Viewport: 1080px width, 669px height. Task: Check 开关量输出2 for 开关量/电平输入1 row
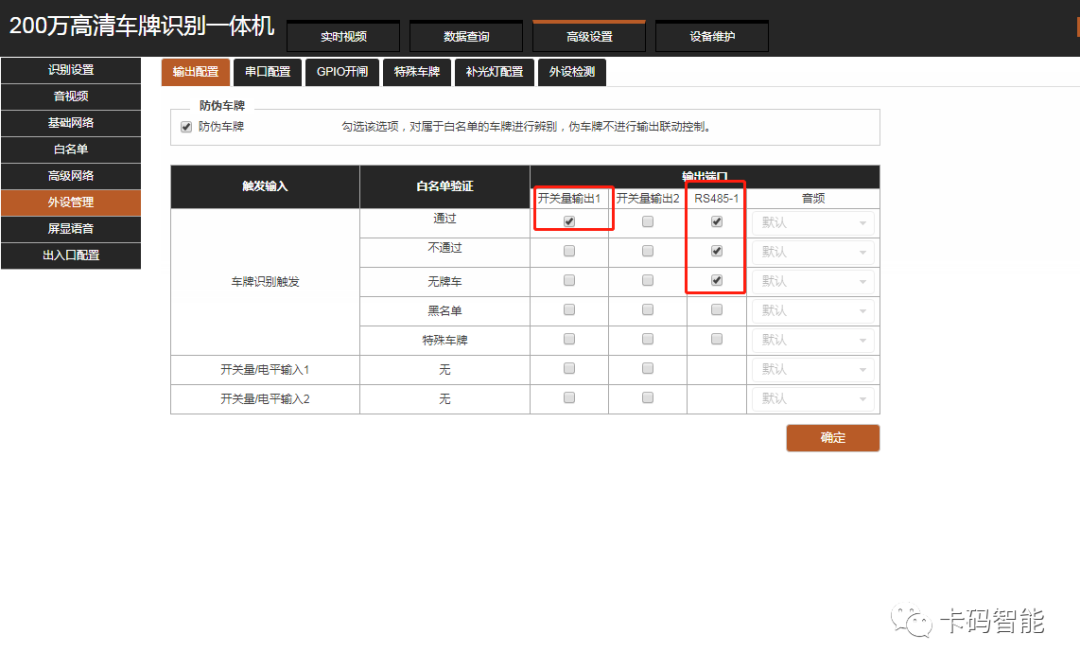click(647, 369)
